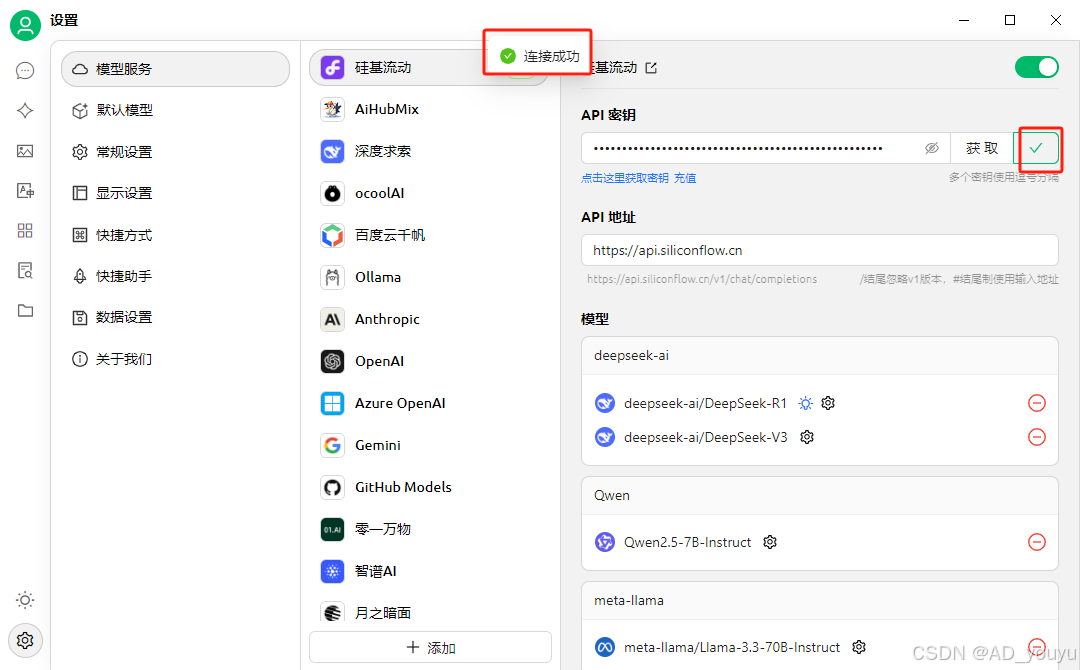Open settings gear for DeepSeek-R1 model
Viewport: 1080px width, 670px height.
[828, 403]
